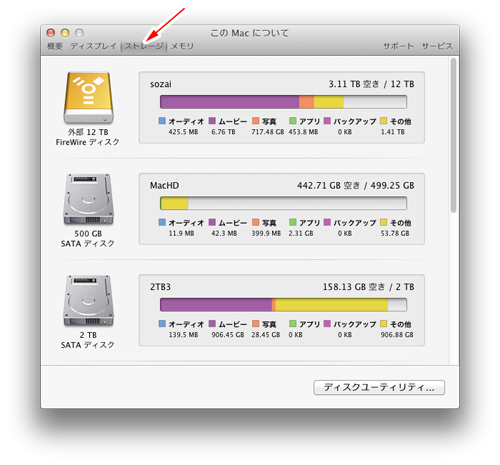Click the 2TB3 storage usage bar
Viewport: 500px width, 465px height.
point(283,305)
